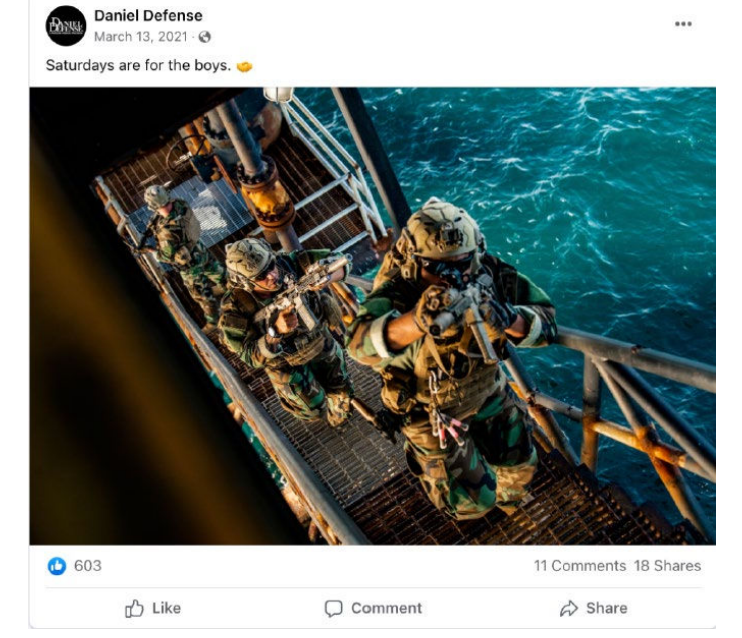Open the March 13, 2021 timestamp link
The width and height of the screenshot is (742, 638).
(x=141, y=37)
